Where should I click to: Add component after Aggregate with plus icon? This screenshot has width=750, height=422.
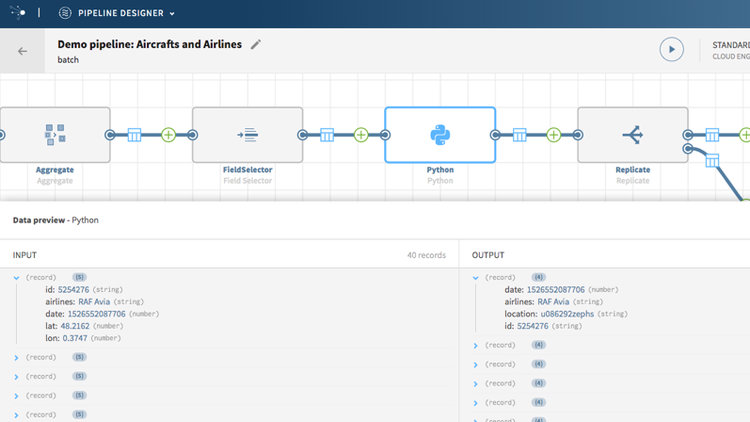click(x=168, y=135)
